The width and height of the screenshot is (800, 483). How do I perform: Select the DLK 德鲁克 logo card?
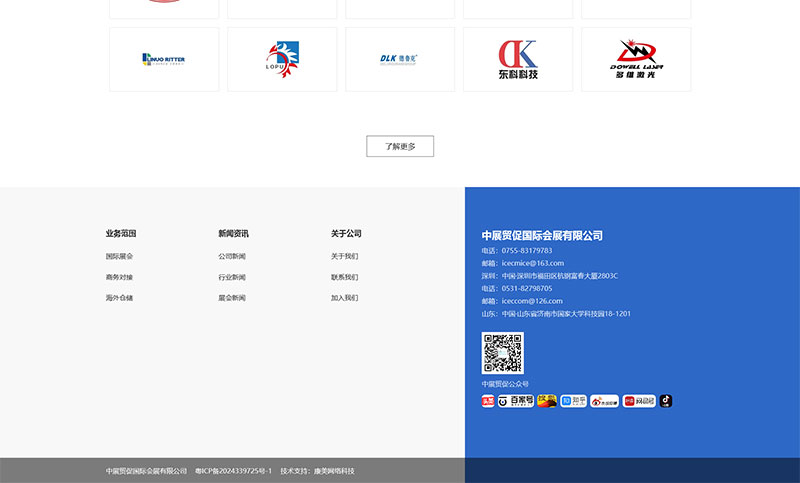point(400,59)
